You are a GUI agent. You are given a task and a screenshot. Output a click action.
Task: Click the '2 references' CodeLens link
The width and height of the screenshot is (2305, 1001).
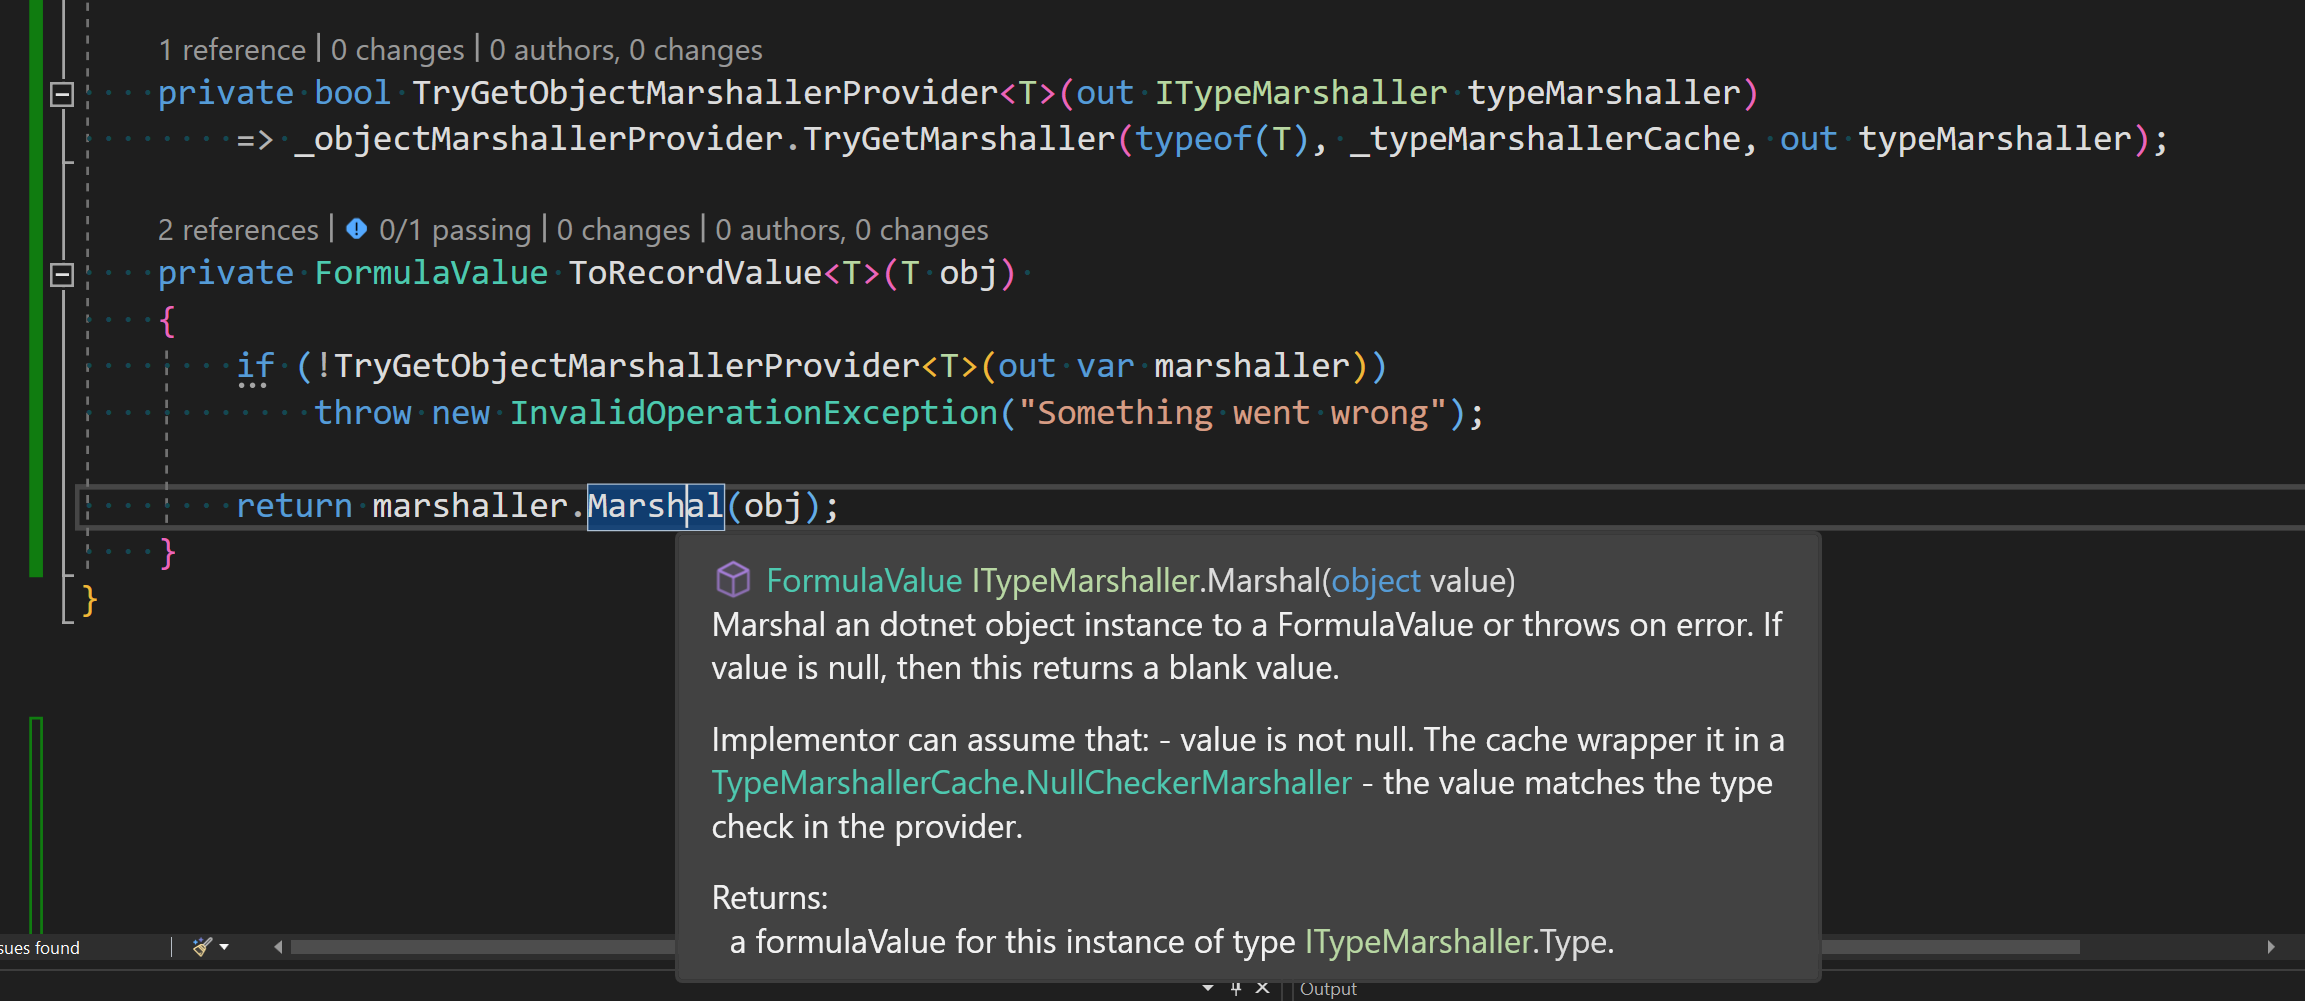(x=238, y=229)
